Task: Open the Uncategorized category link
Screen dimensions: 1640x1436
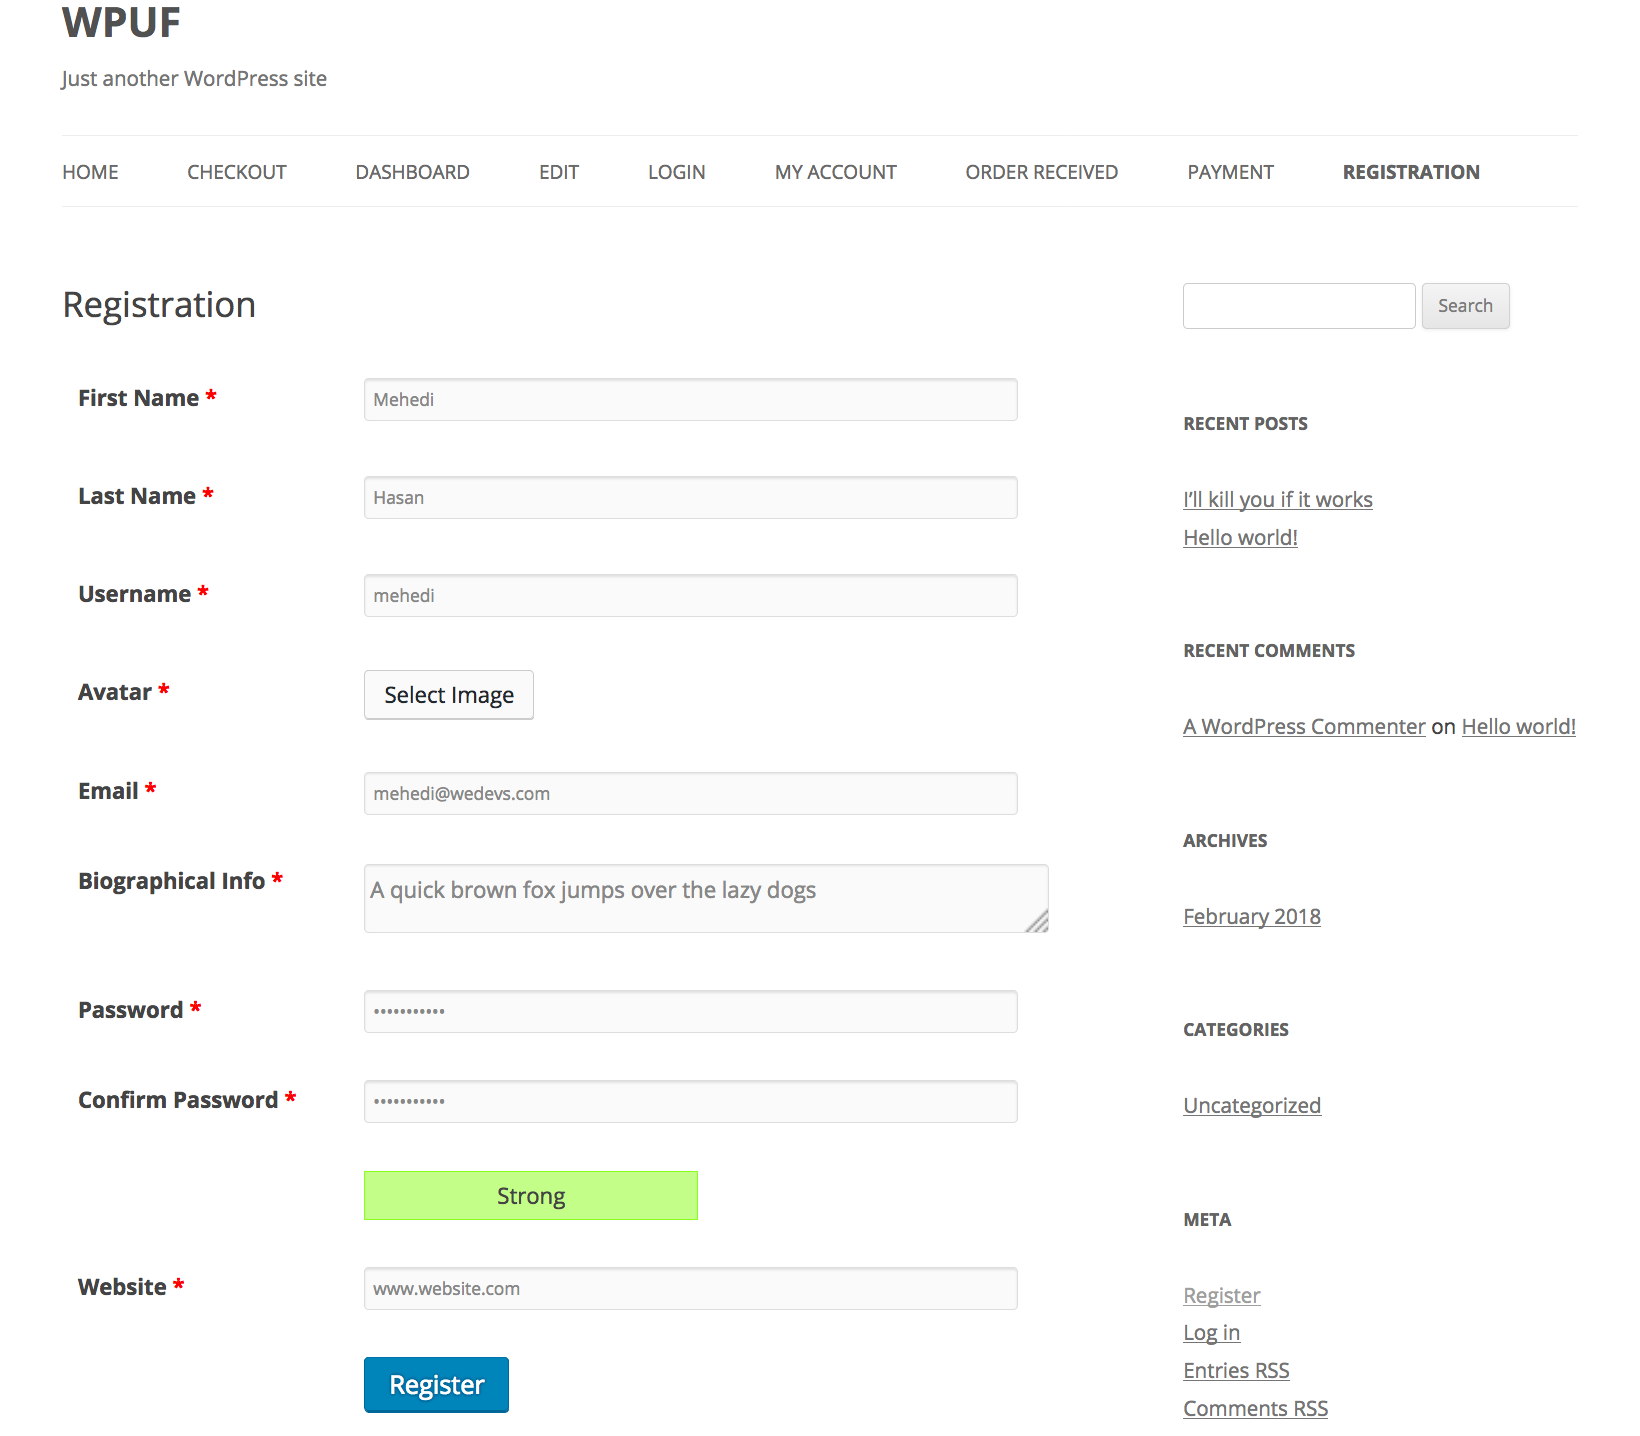Action: tap(1252, 1105)
